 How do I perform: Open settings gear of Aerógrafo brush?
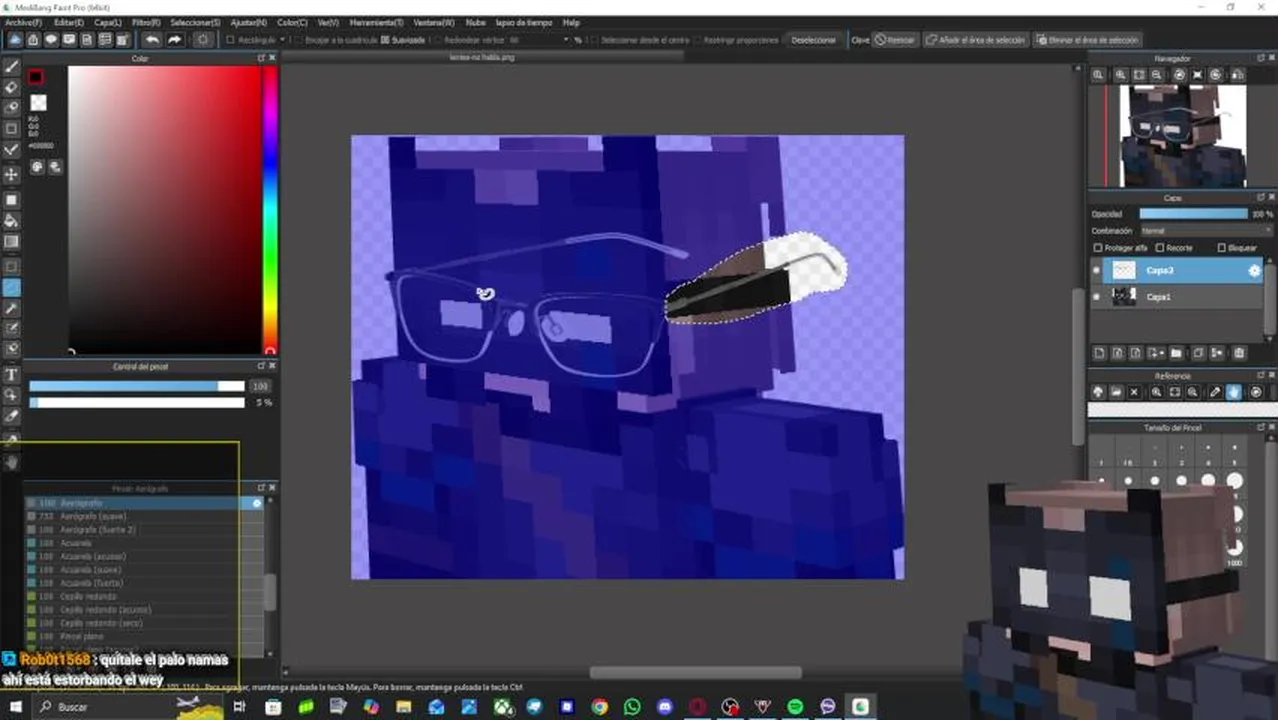click(x=257, y=503)
